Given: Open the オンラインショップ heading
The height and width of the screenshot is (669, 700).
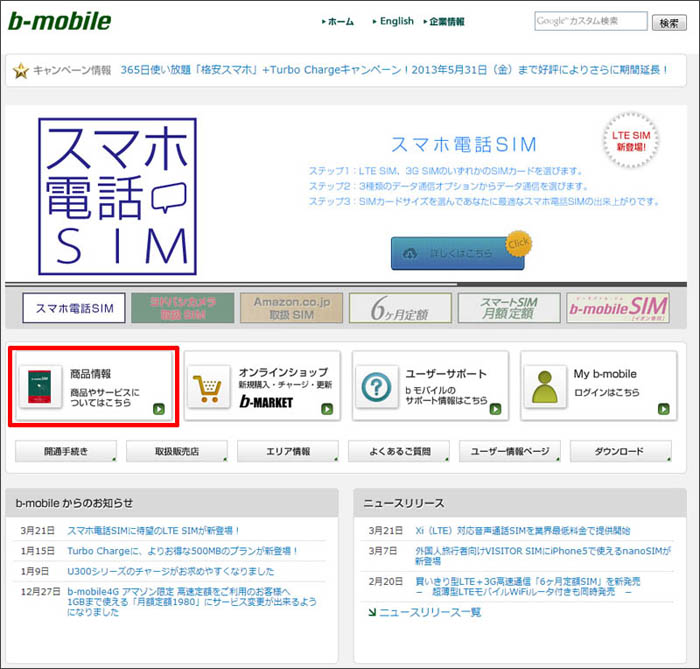Looking at the screenshot, I should click(283, 372).
